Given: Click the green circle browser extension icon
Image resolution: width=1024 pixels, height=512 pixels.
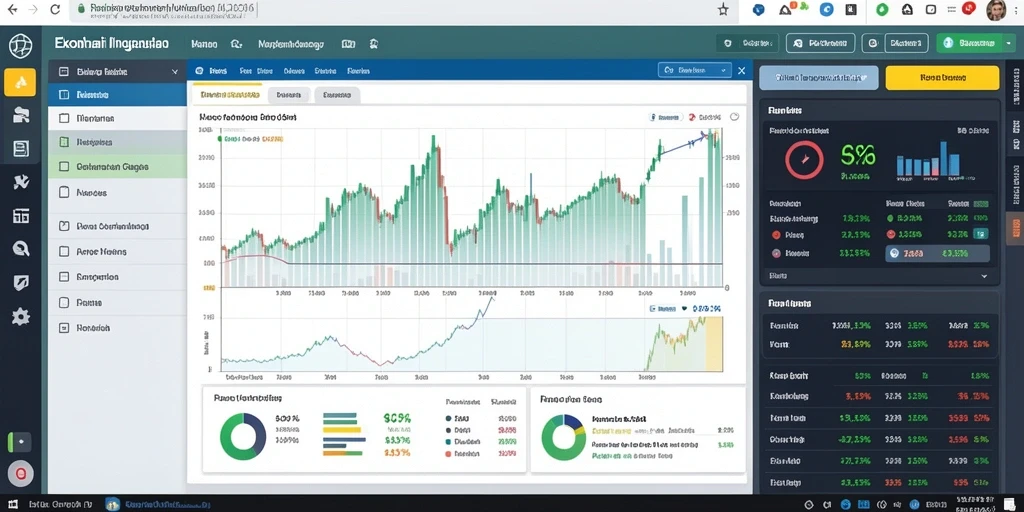Looking at the screenshot, I should pyautogui.click(x=882, y=10).
